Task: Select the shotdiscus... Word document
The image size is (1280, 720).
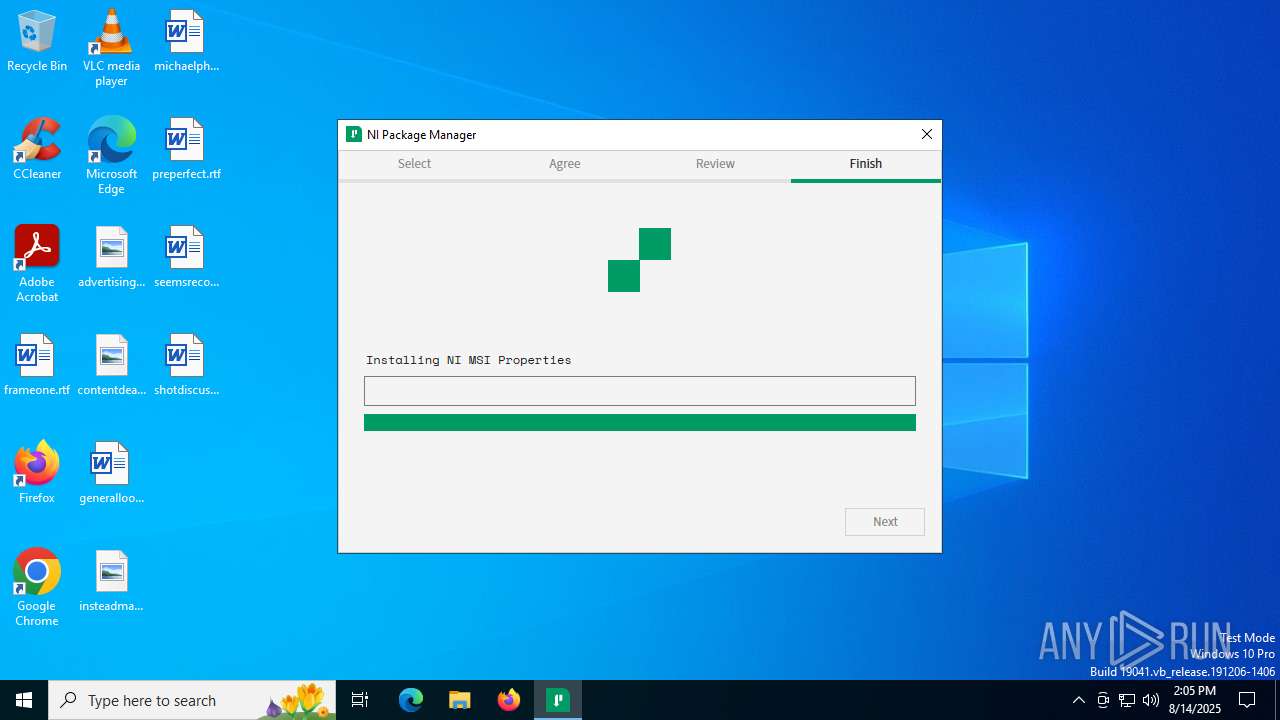Action: click(x=186, y=365)
